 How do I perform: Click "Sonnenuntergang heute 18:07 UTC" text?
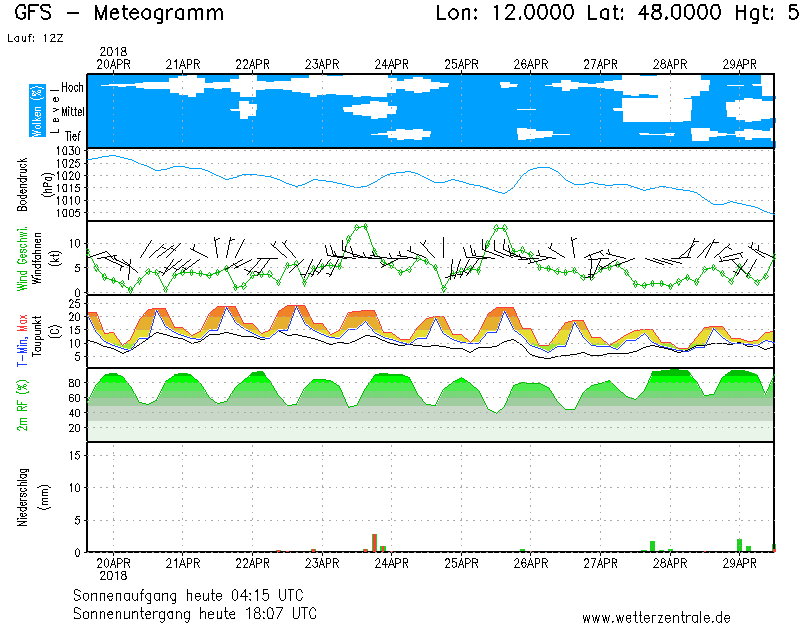(x=195, y=613)
